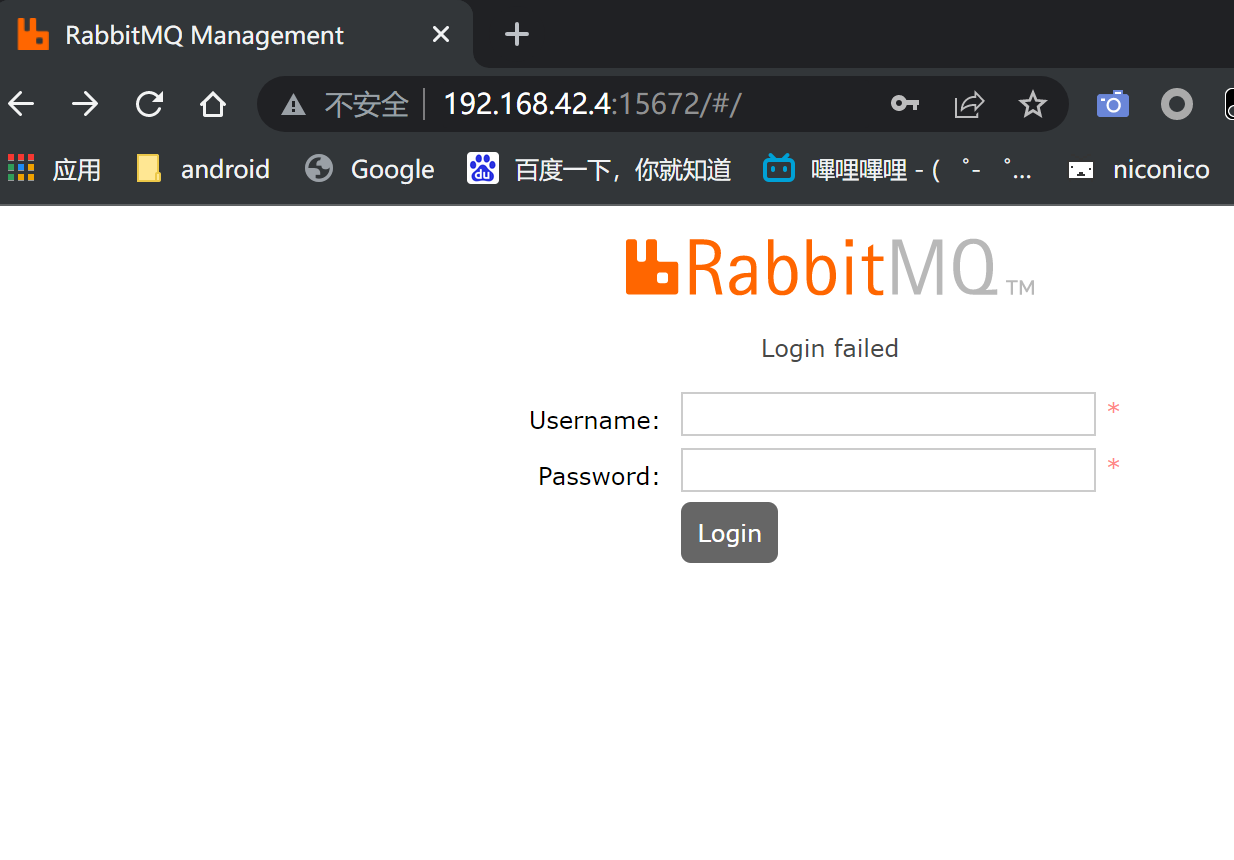Image resolution: width=1234 pixels, height=860 pixels.
Task: Open the Google bookmark
Action: tap(370, 169)
